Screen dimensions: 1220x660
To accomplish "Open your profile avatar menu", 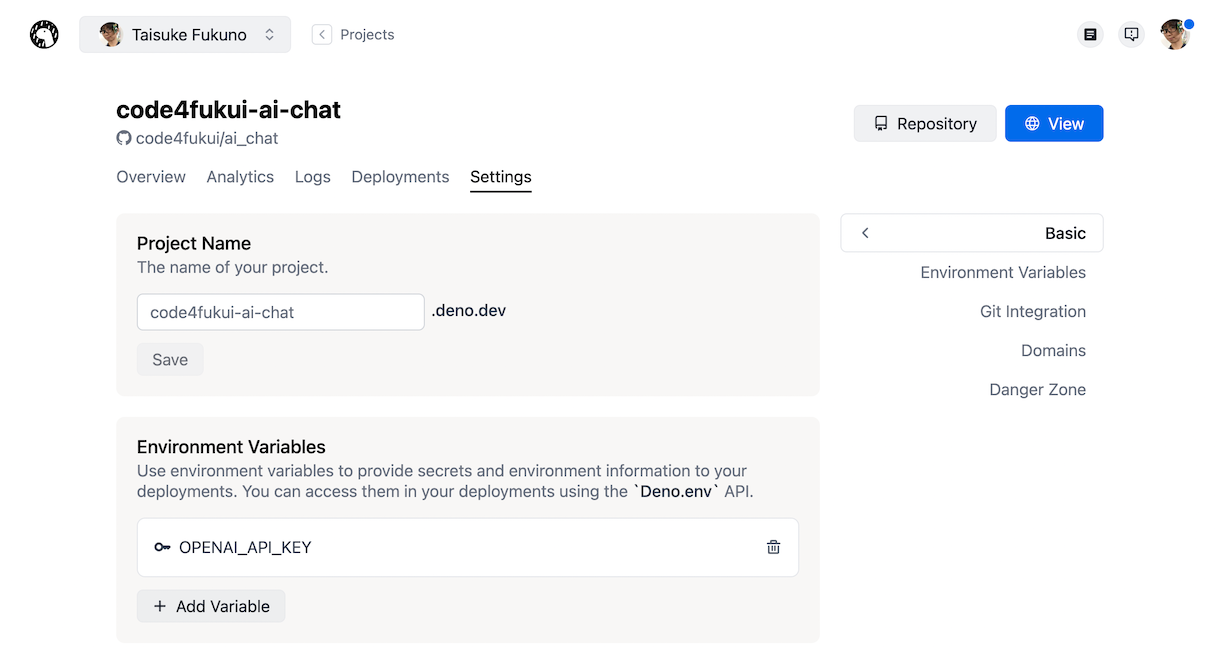I will pyautogui.click(x=1175, y=33).
